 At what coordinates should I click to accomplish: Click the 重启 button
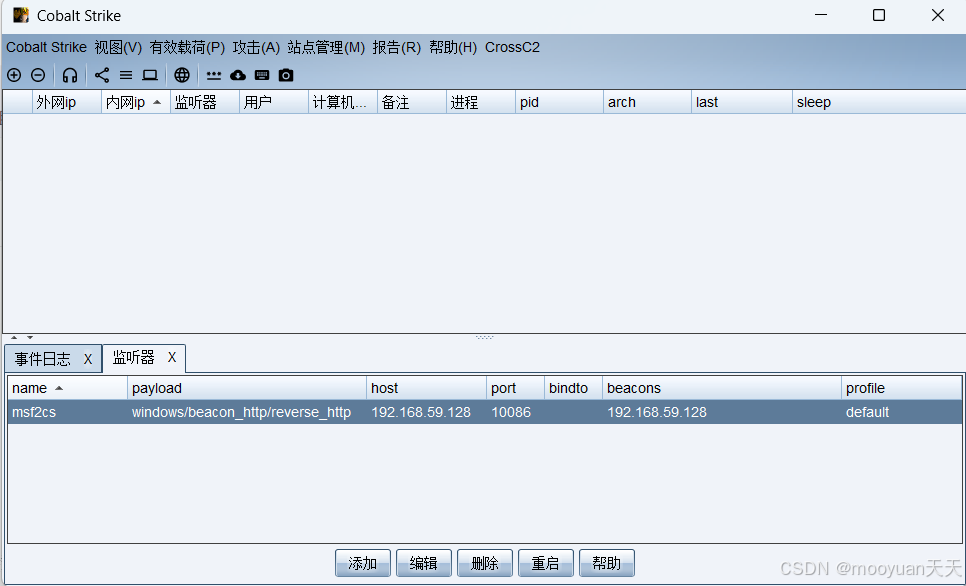tap(546, 563)
